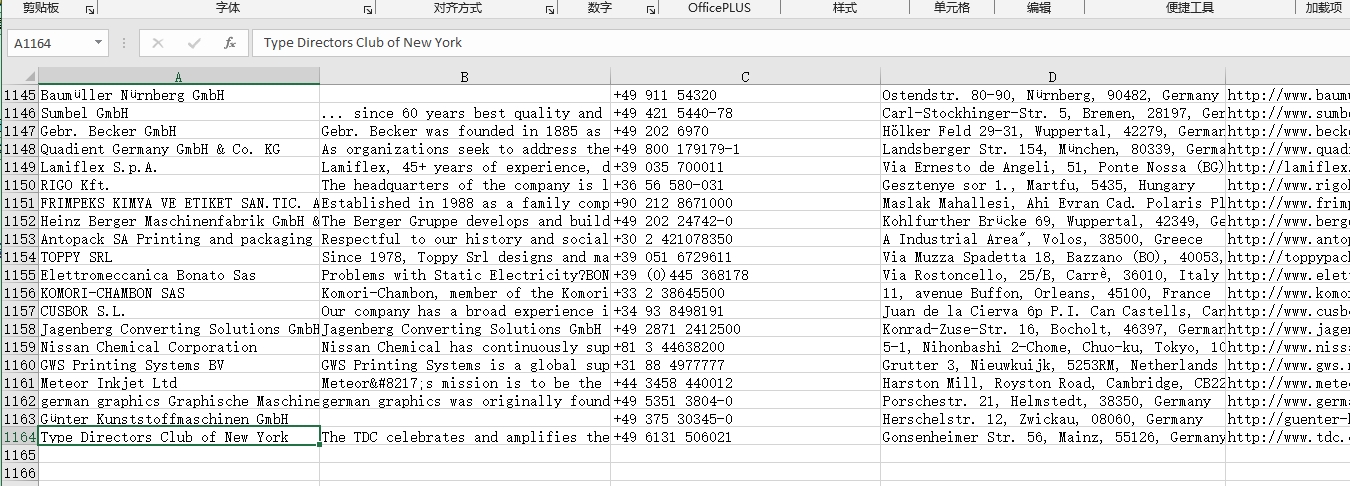This screenshot has height=486, width=1350.
Task: Open the 对齐方式 alignment dialog launcher
Action: pyautogui.click(x=550, y=9)
